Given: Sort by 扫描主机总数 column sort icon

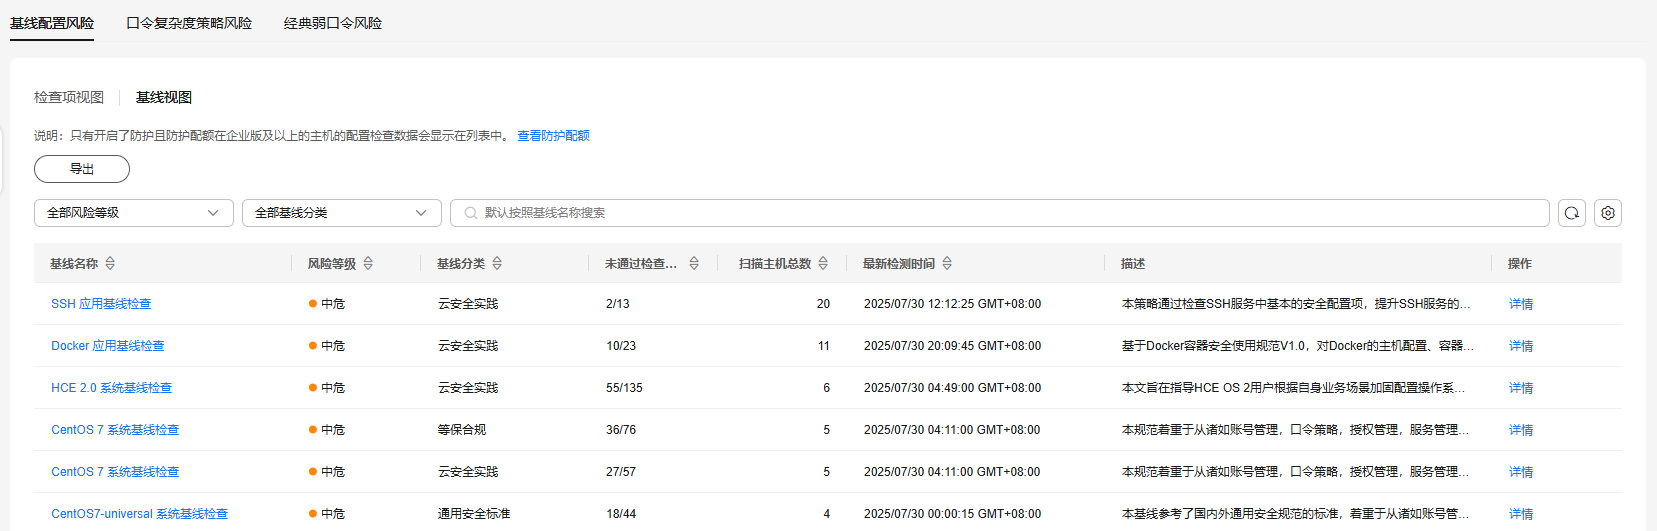Looking at the screenshot, I should (x=823, y=263).
